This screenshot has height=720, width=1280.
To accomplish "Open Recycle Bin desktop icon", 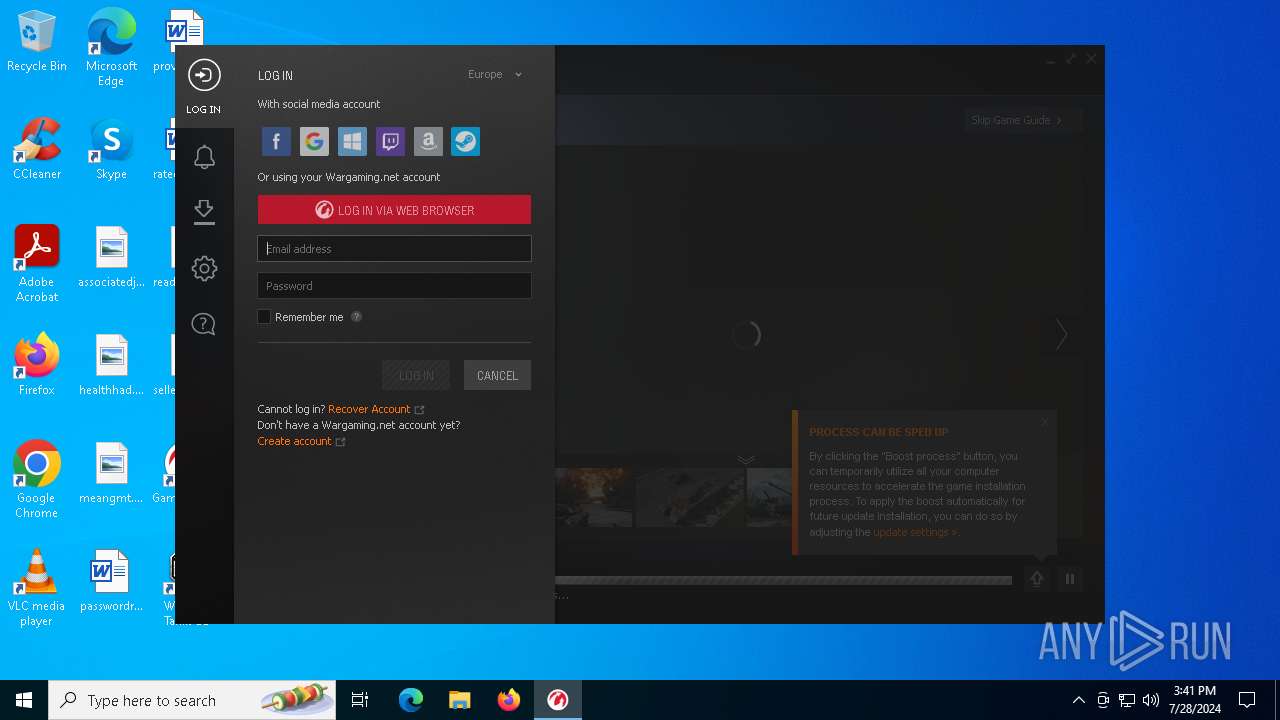I will coord(37,42).
